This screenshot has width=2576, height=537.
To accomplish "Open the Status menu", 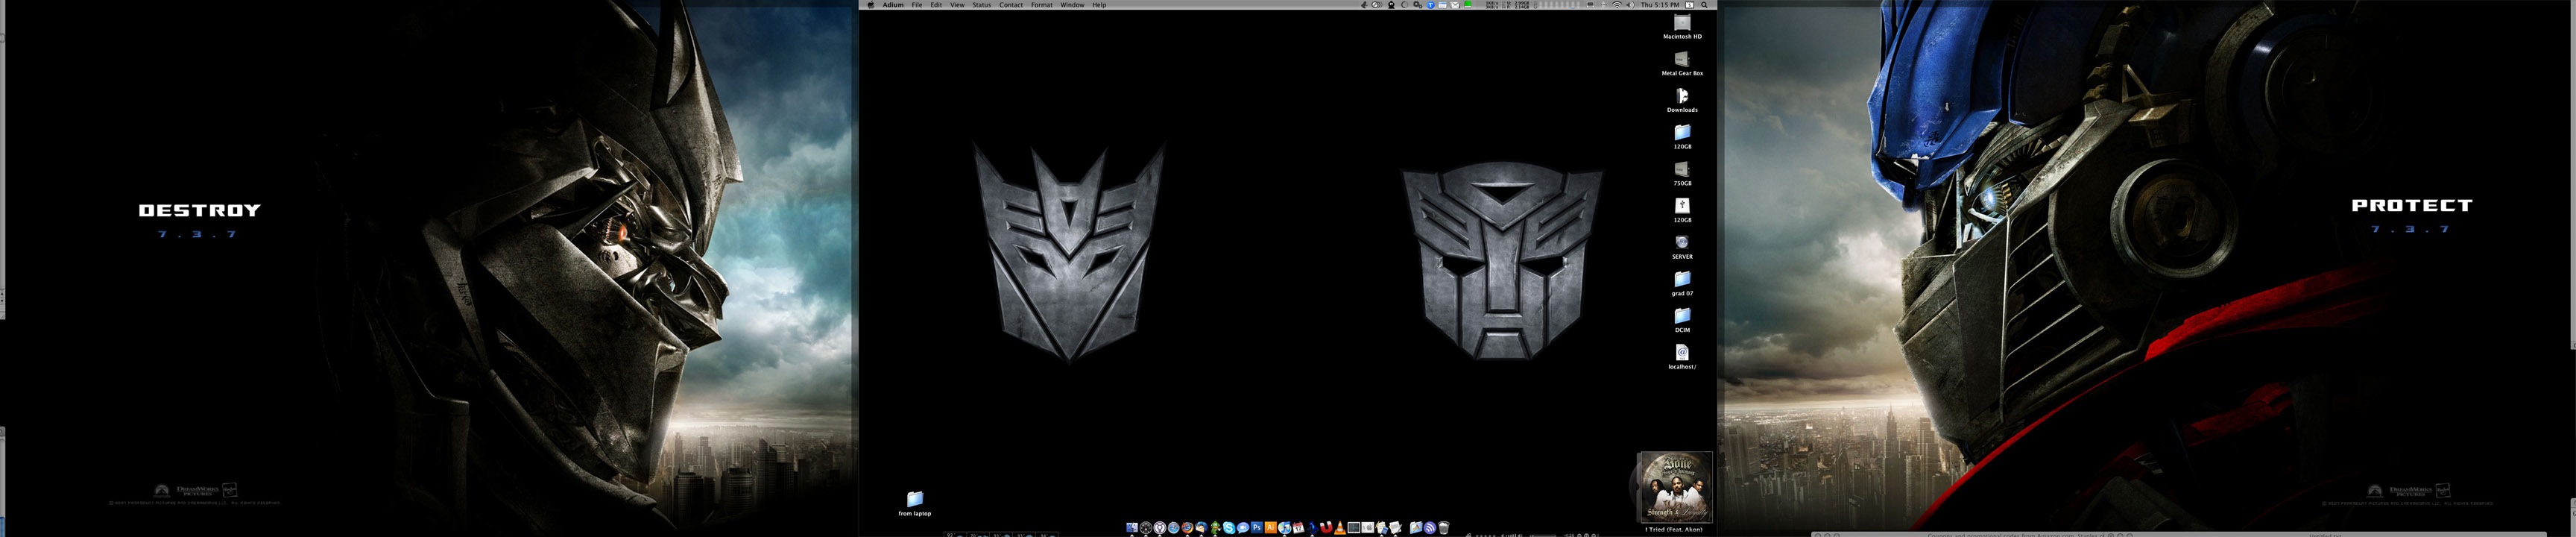I will tap(982, 5).
